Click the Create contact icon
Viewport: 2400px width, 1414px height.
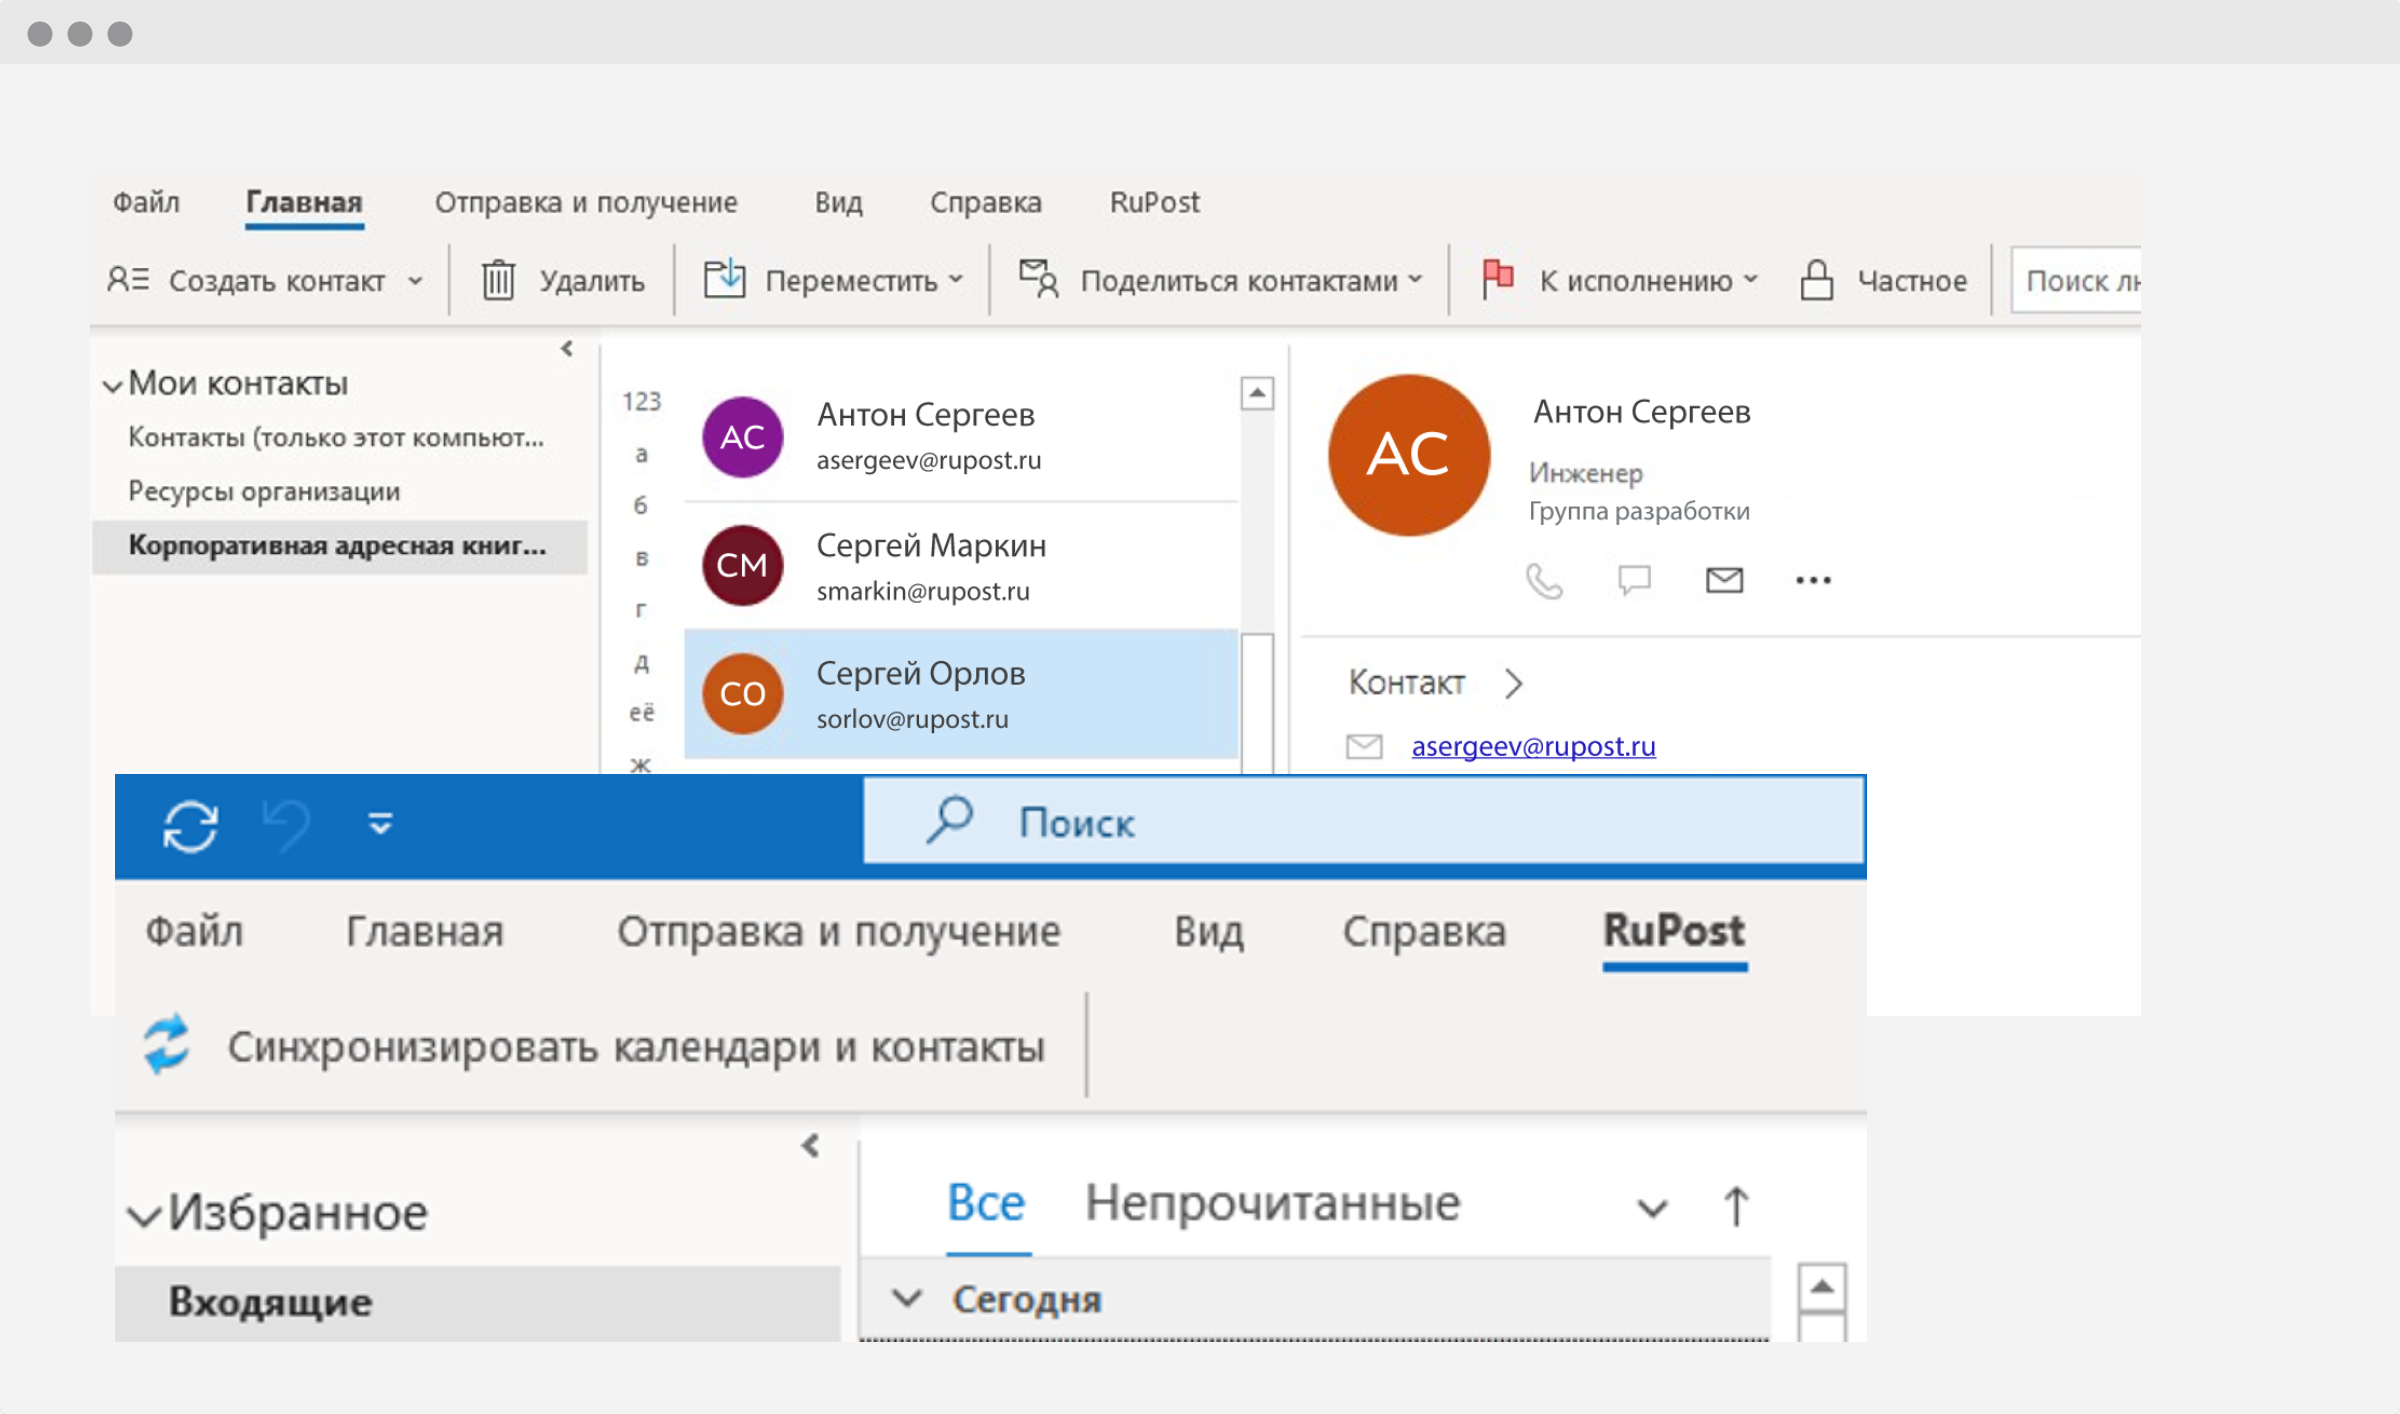coord(128,280)
